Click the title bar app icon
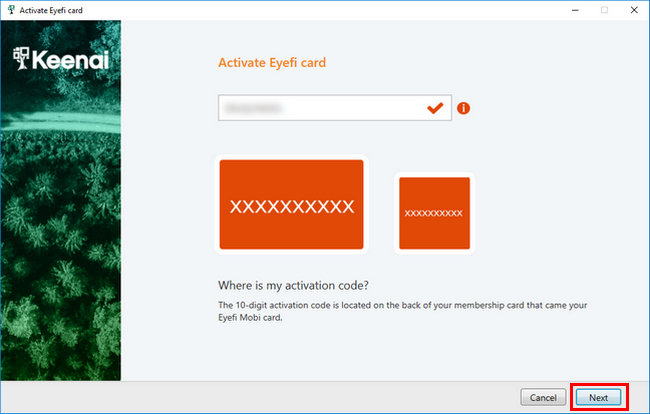The width and height of the screenshot is (650, 414). 11,10
